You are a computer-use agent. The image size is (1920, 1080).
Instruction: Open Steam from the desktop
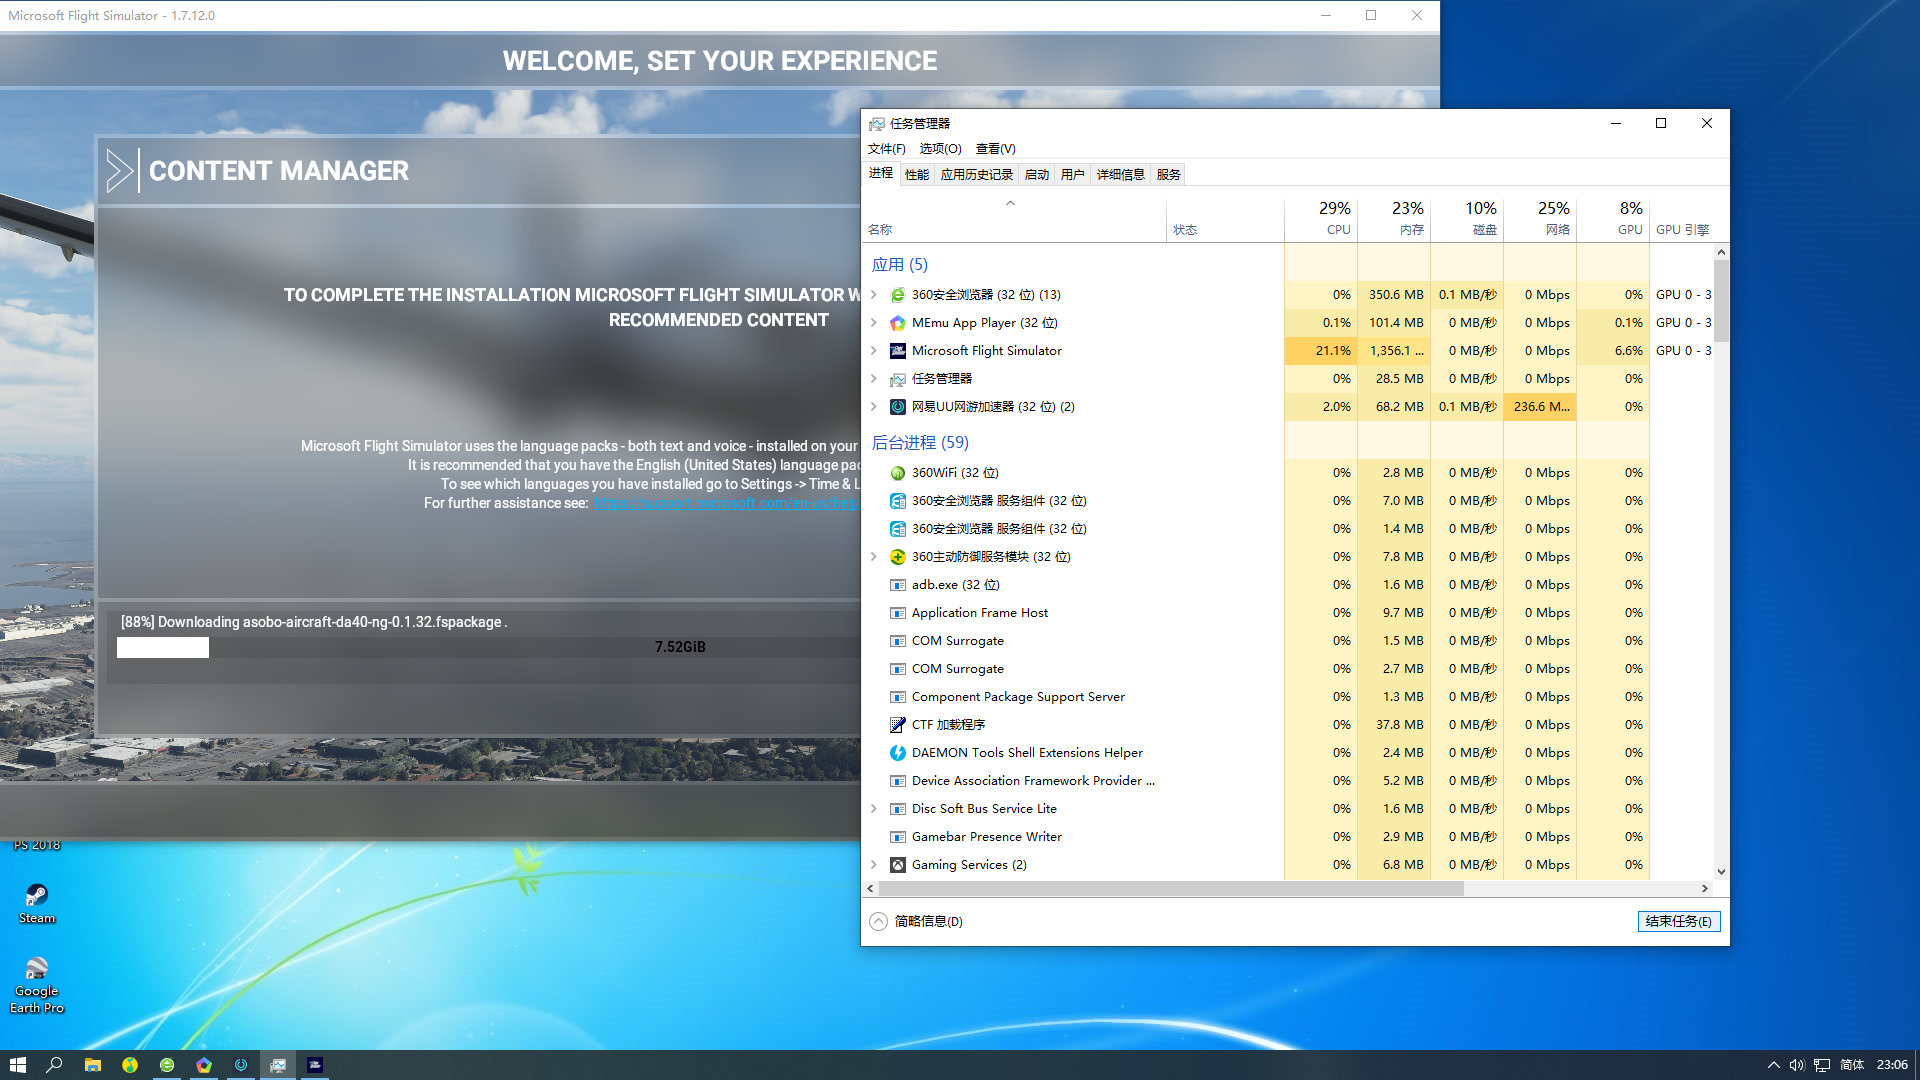click(x=36, y=897)
